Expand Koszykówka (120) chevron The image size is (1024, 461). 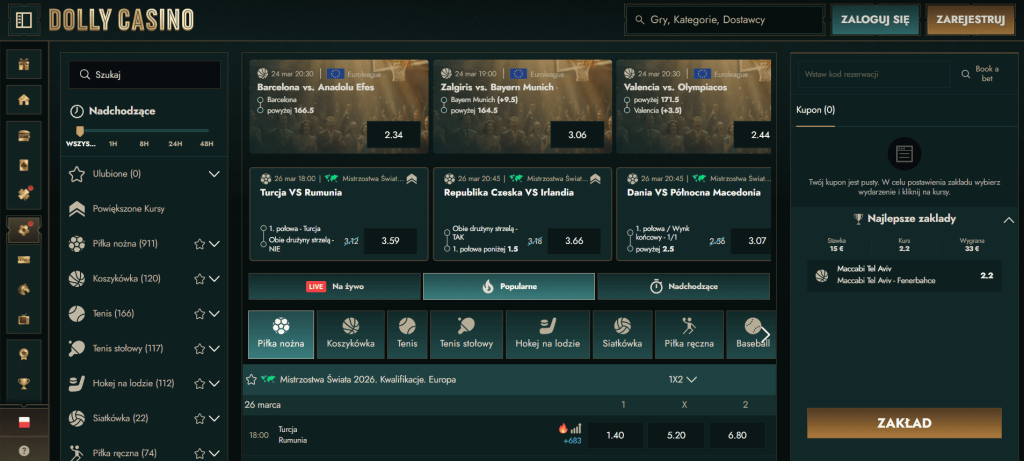pos(214,279)
